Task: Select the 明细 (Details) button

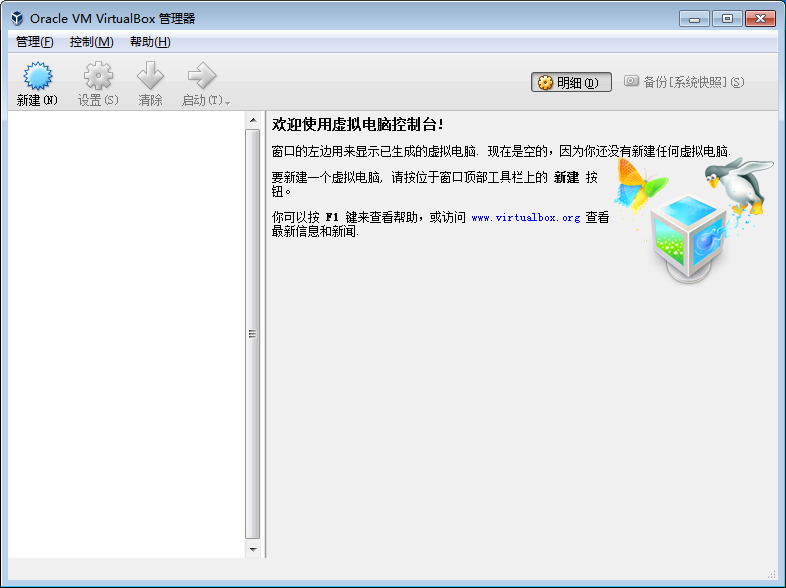Action: (571, 82)
